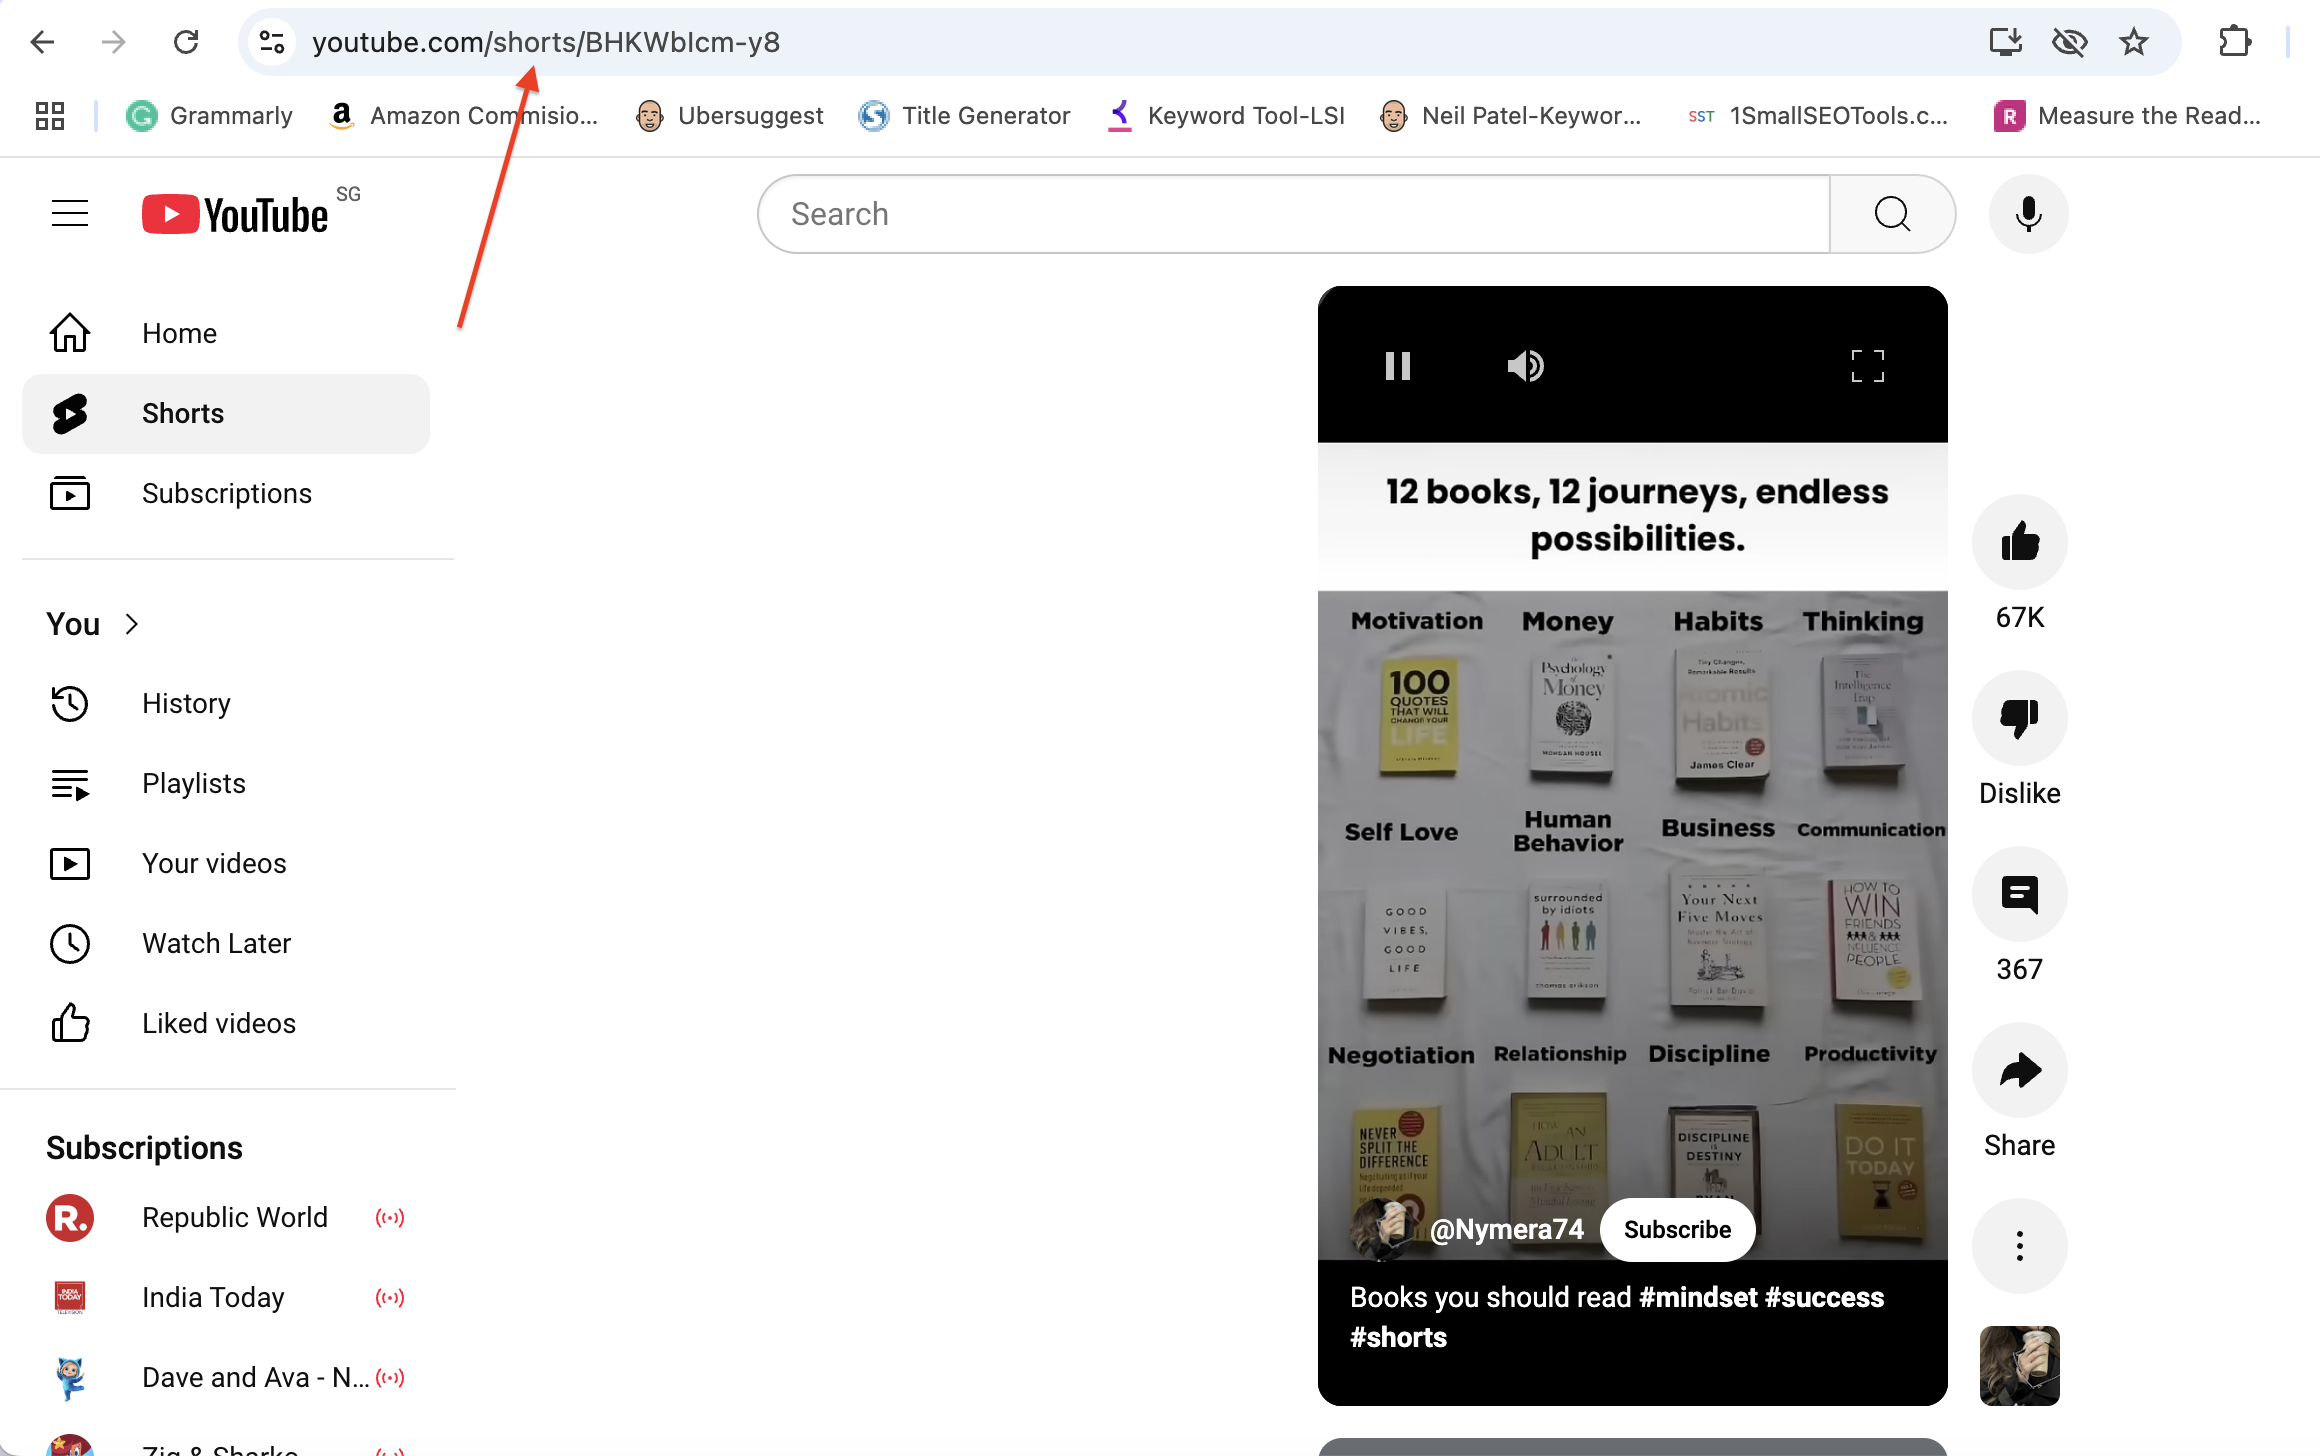Open the channel sound thumbnail
The width and height of the screenshot is (2320, 1456).
click(x=2019, y=1366)
